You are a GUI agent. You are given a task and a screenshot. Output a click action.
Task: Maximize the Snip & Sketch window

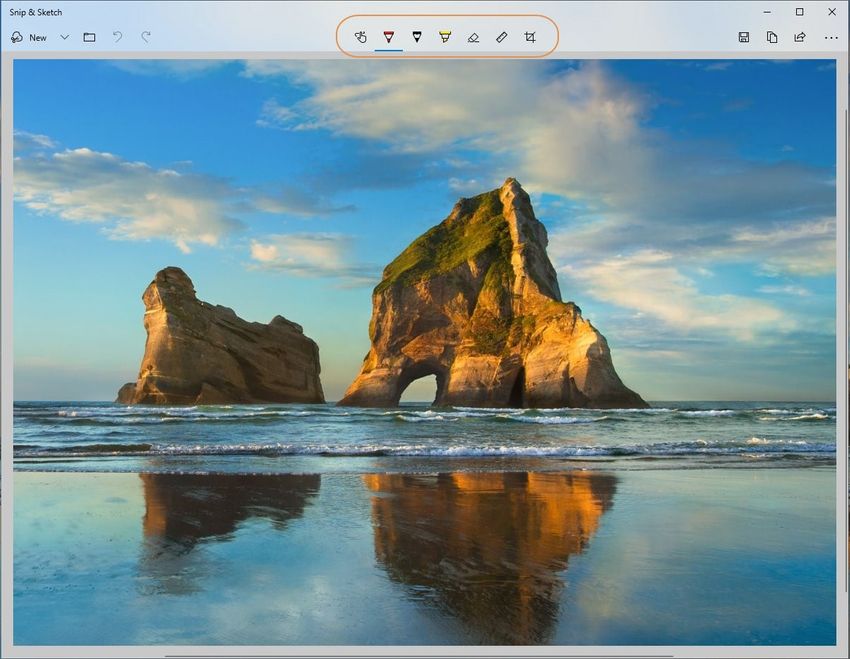pyautogui.click(x=799, y=12)
